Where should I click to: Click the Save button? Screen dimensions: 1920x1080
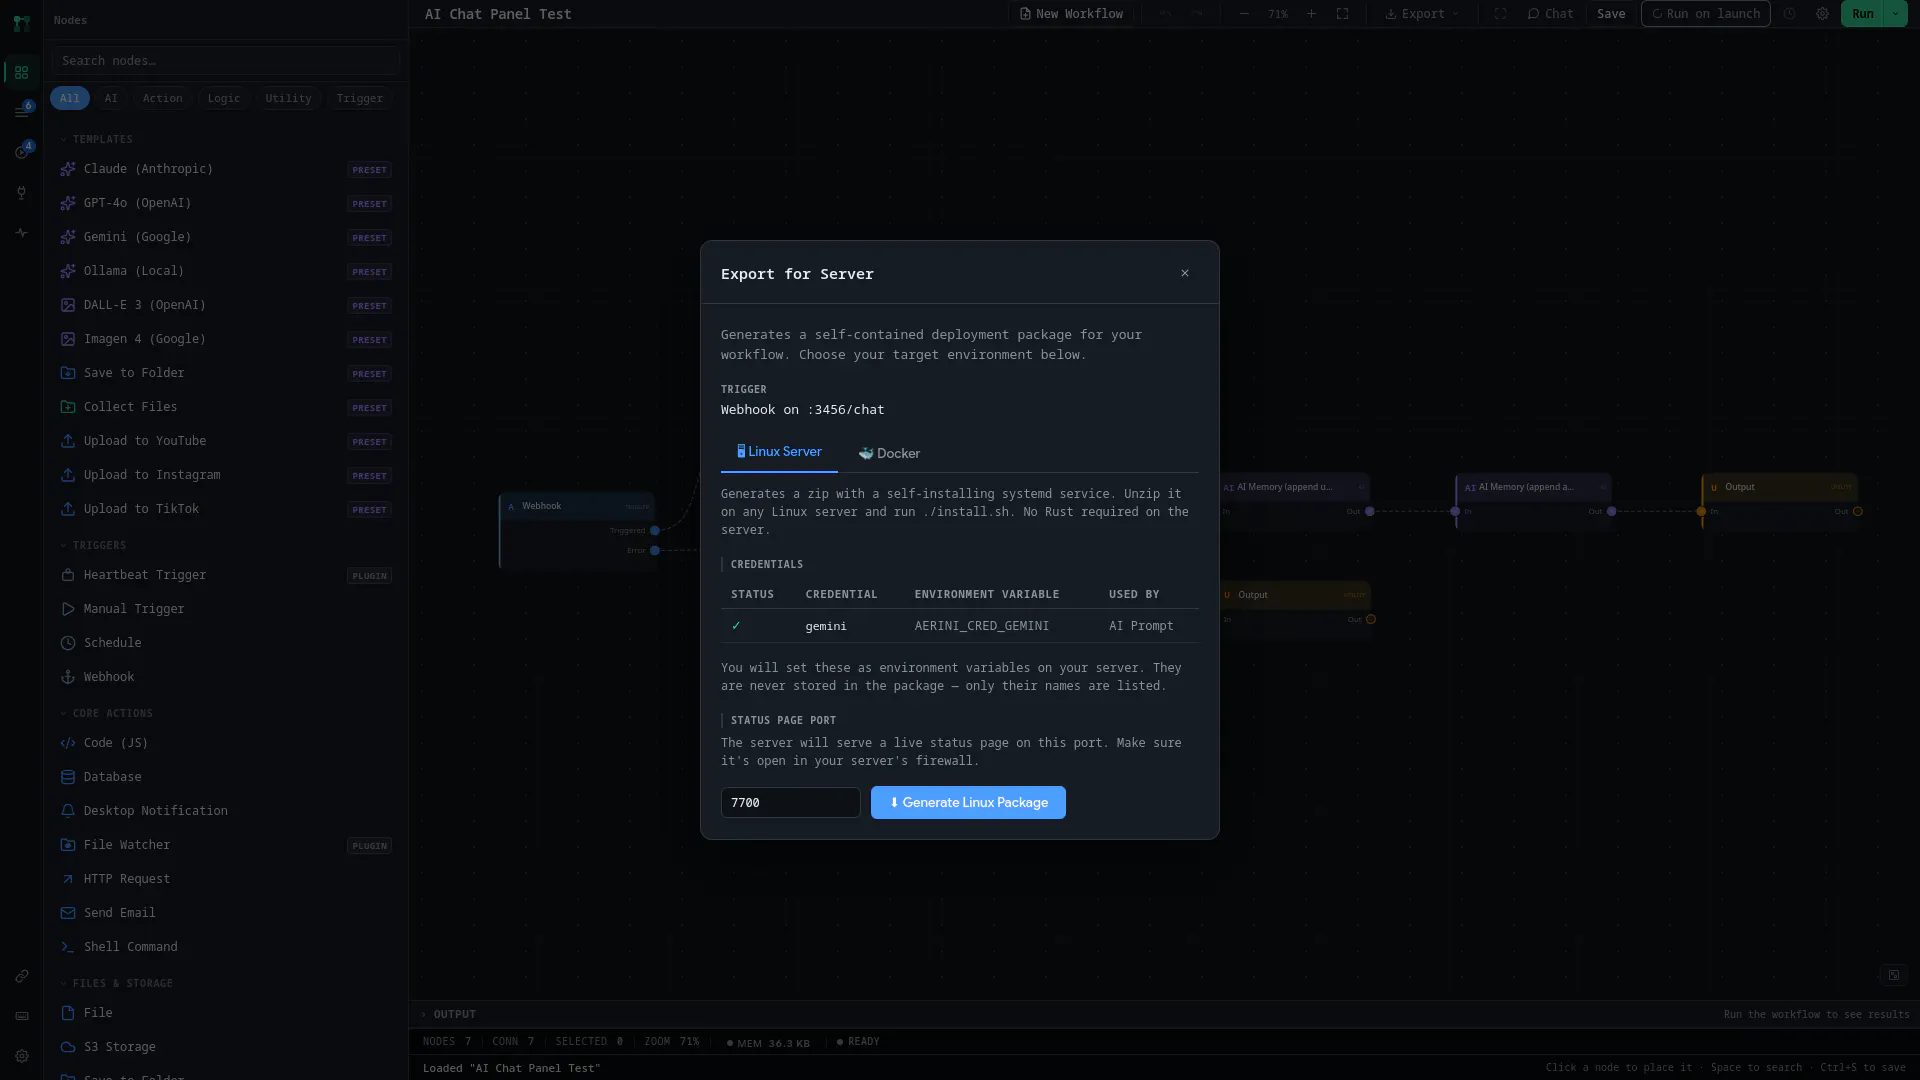click(x=1611, y=14)
